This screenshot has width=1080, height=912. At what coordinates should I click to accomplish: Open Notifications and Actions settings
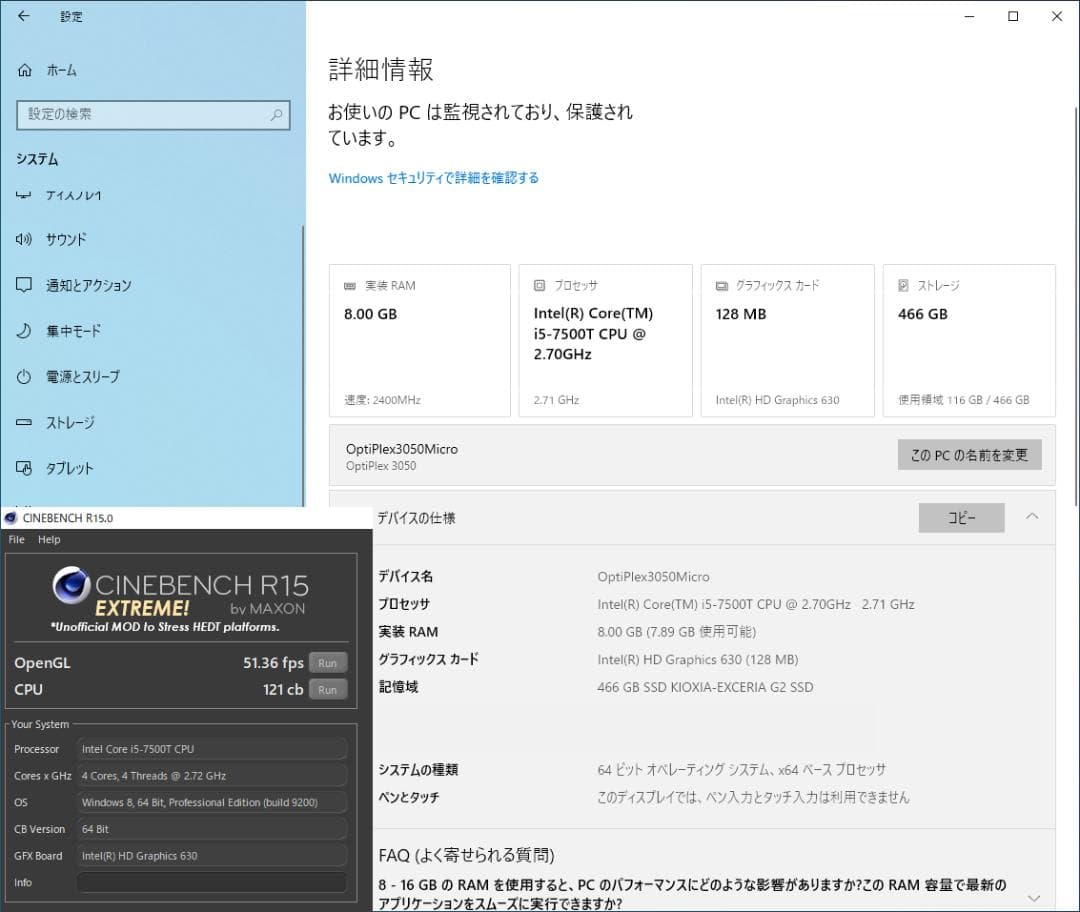point(88,285)
